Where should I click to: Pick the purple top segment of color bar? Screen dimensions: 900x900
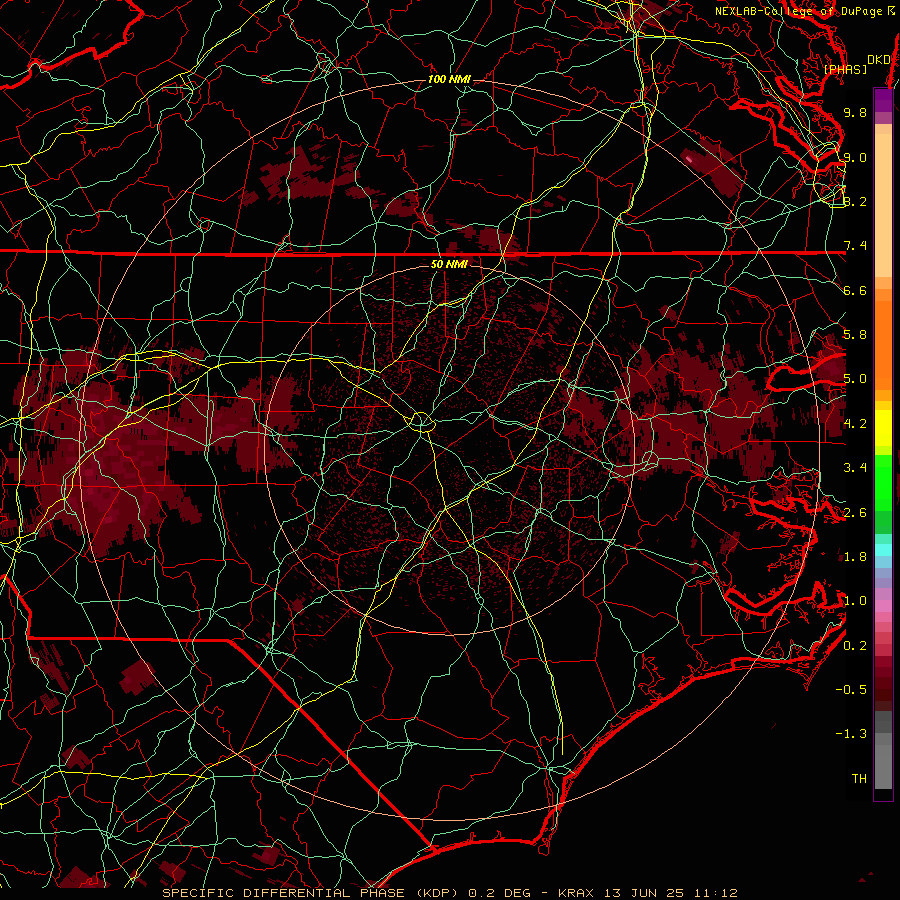pos(883,100)
